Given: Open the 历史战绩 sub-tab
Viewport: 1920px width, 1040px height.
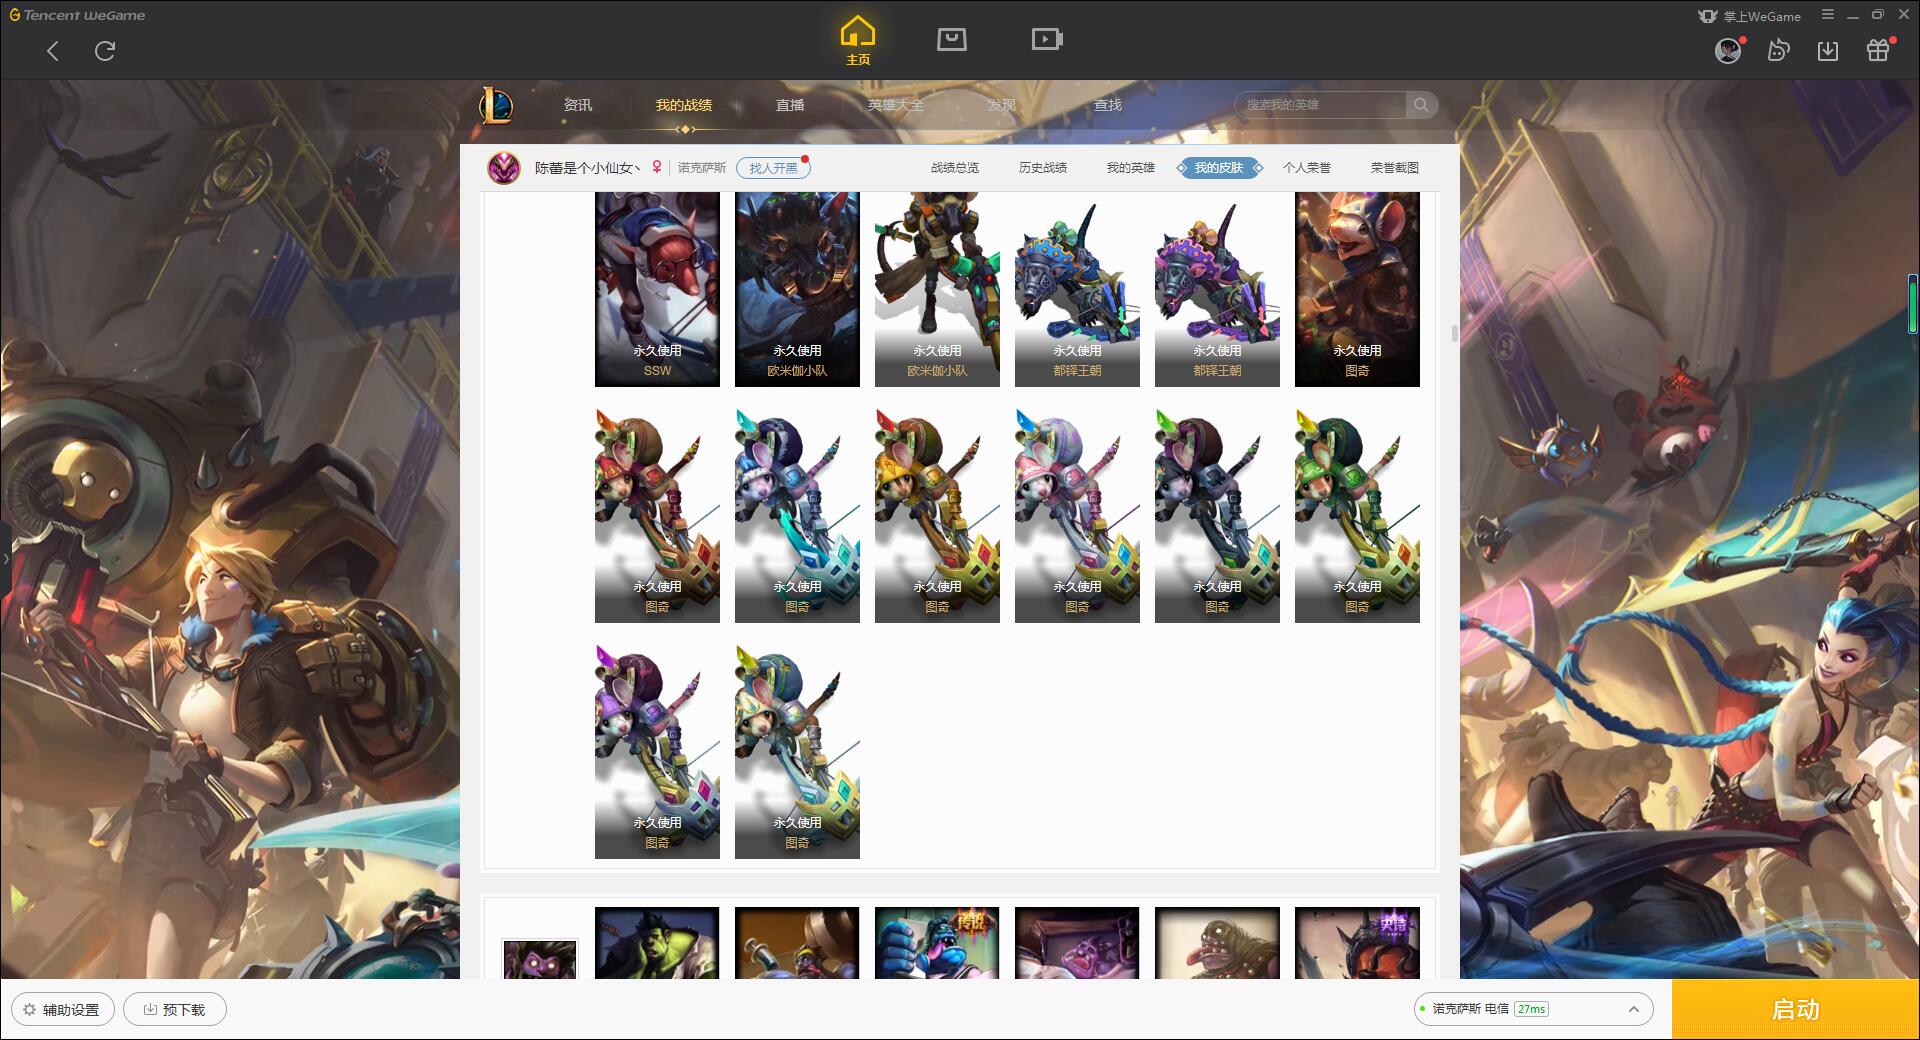Looking at the screenshot, I should pyautogui.click(x=1043, y=168).
